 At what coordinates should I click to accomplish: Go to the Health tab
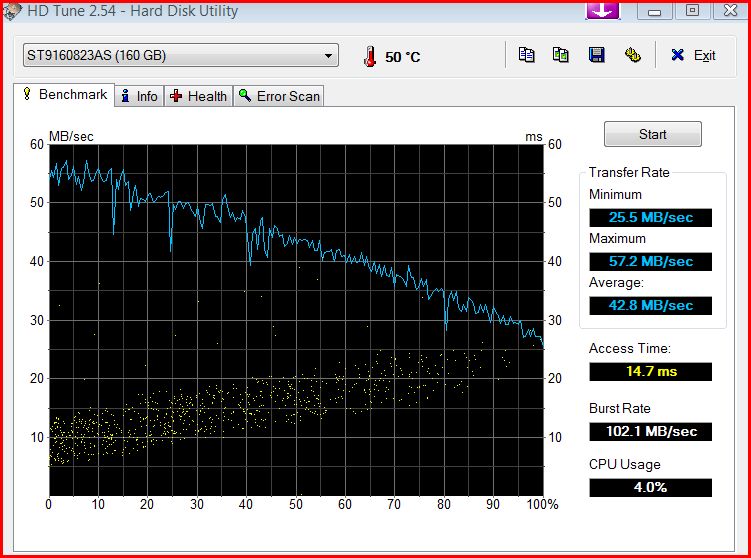click(x=198, y=96)
